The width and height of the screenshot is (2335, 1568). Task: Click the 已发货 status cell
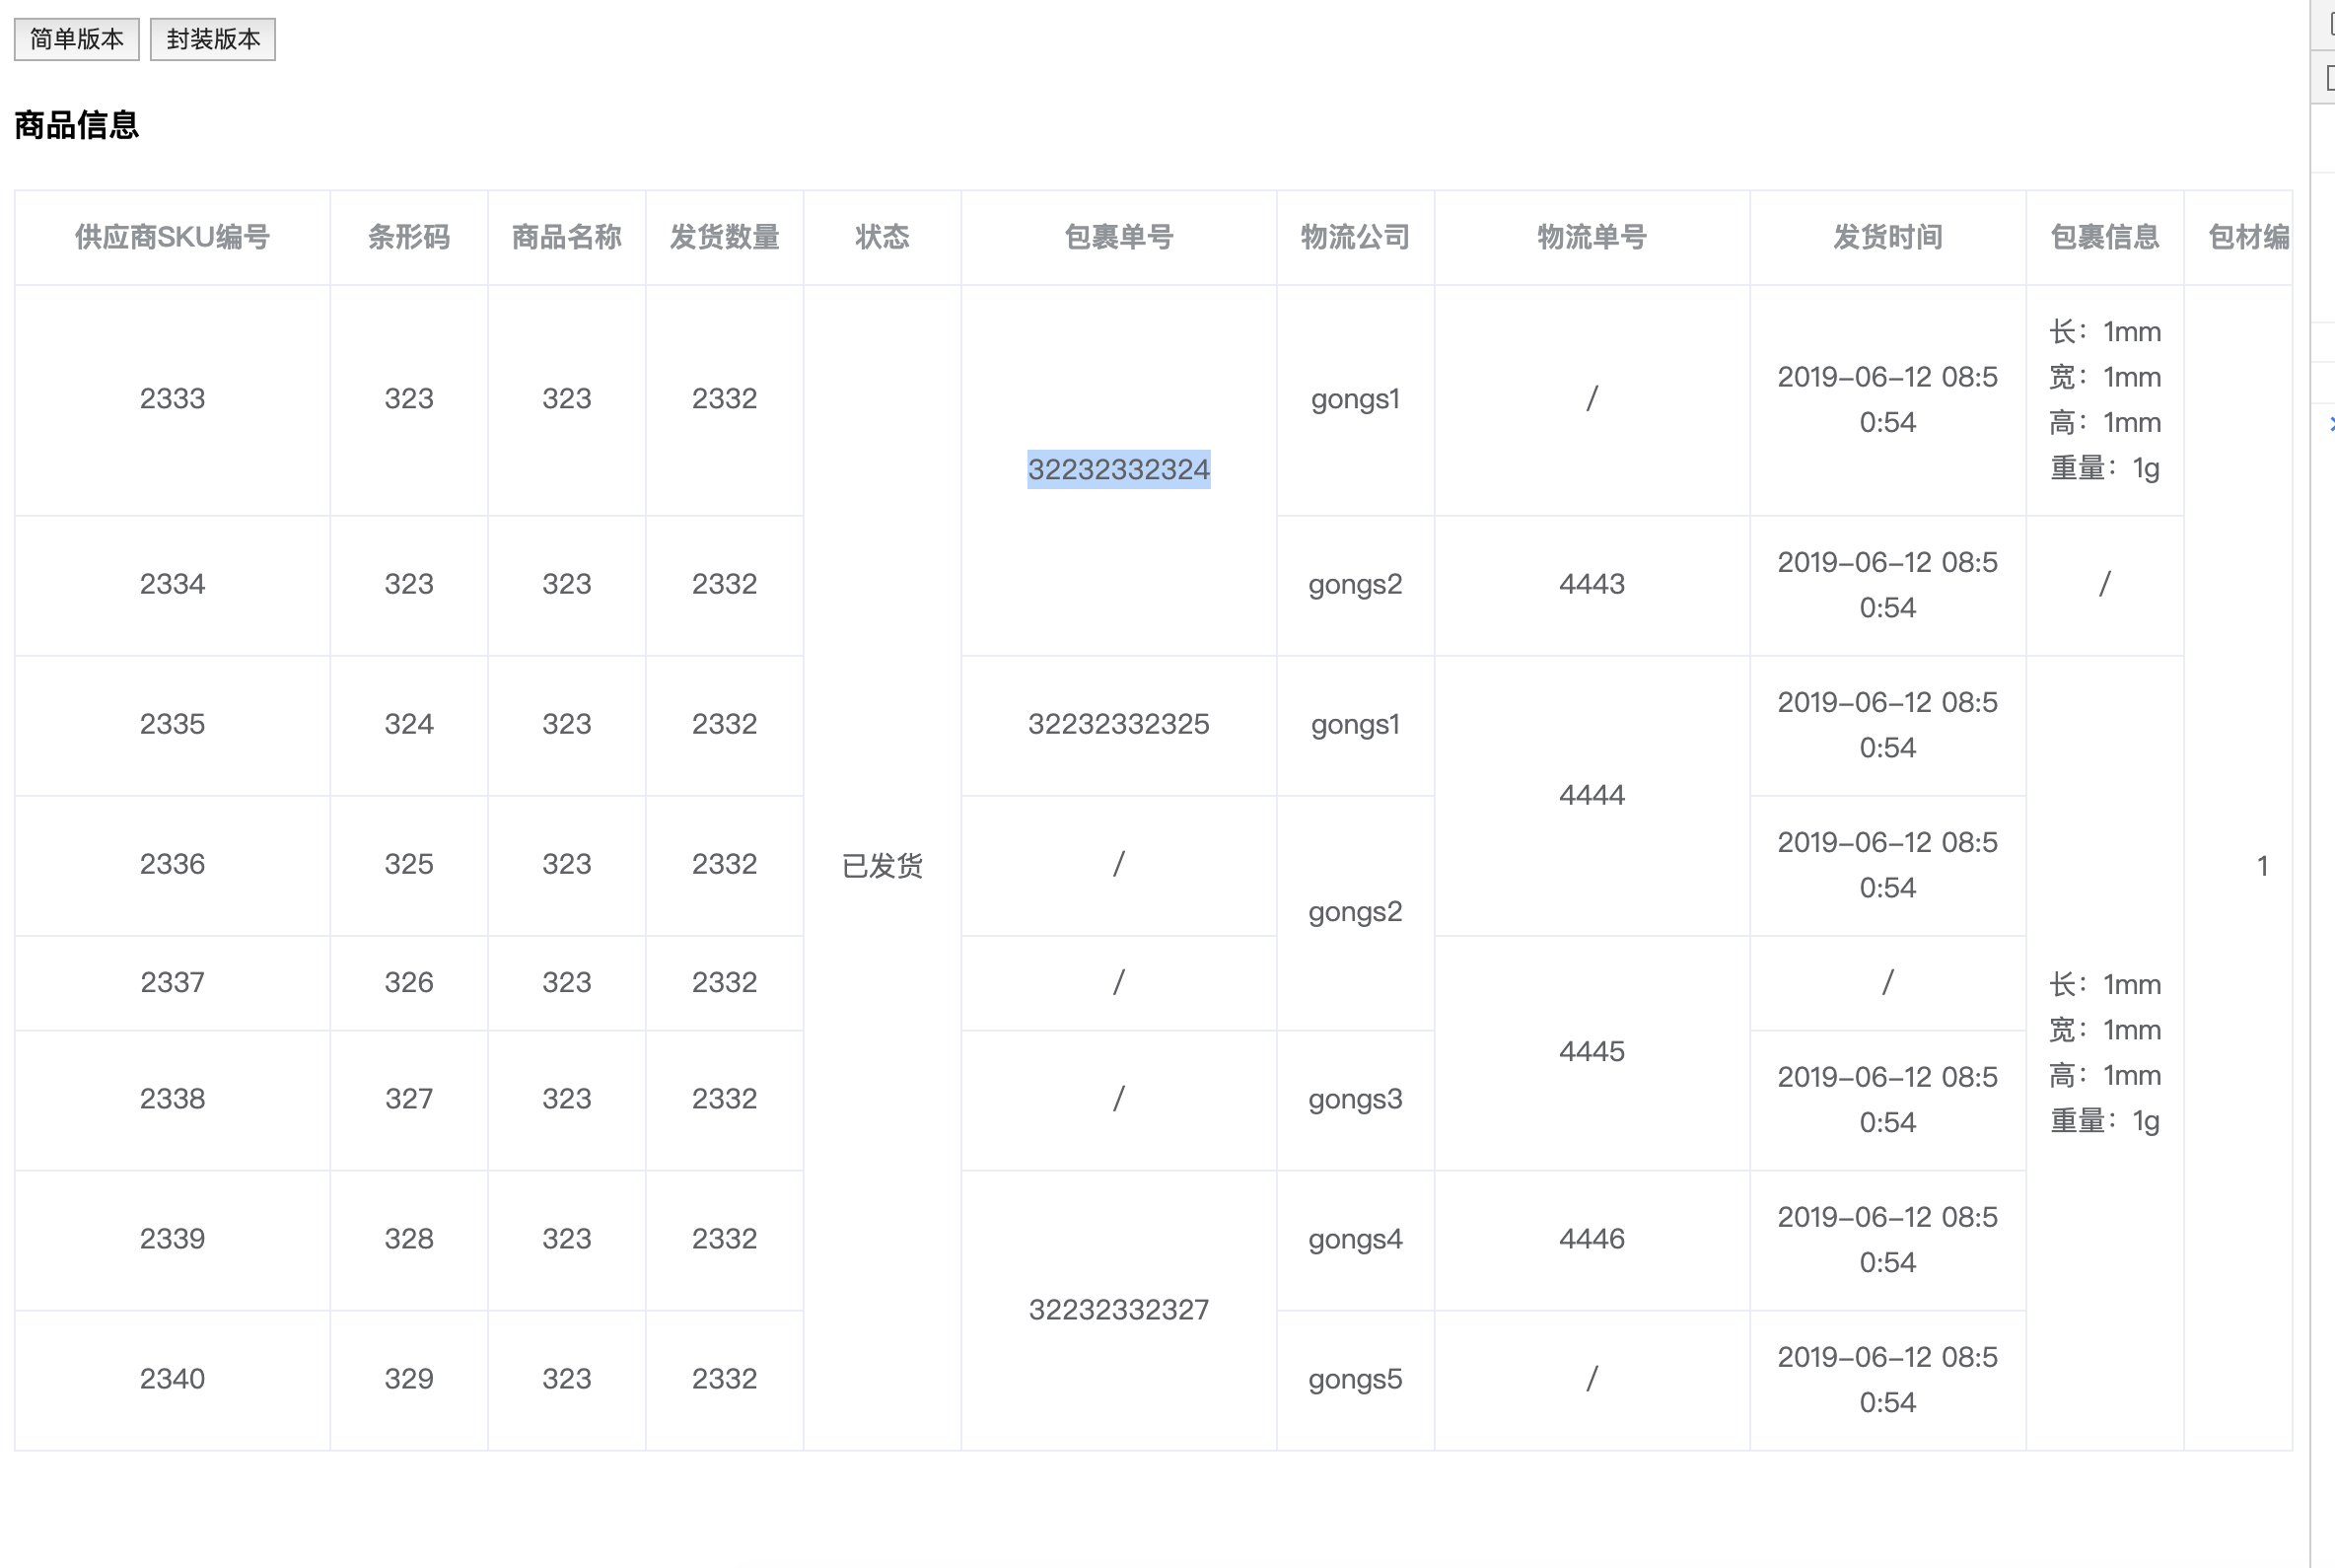(x=881, y=866)
